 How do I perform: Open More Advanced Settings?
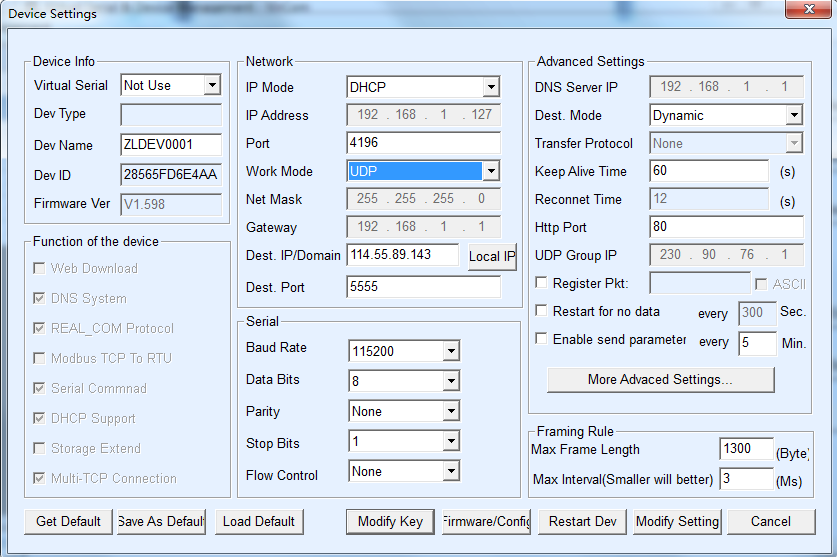click(660, 380)
